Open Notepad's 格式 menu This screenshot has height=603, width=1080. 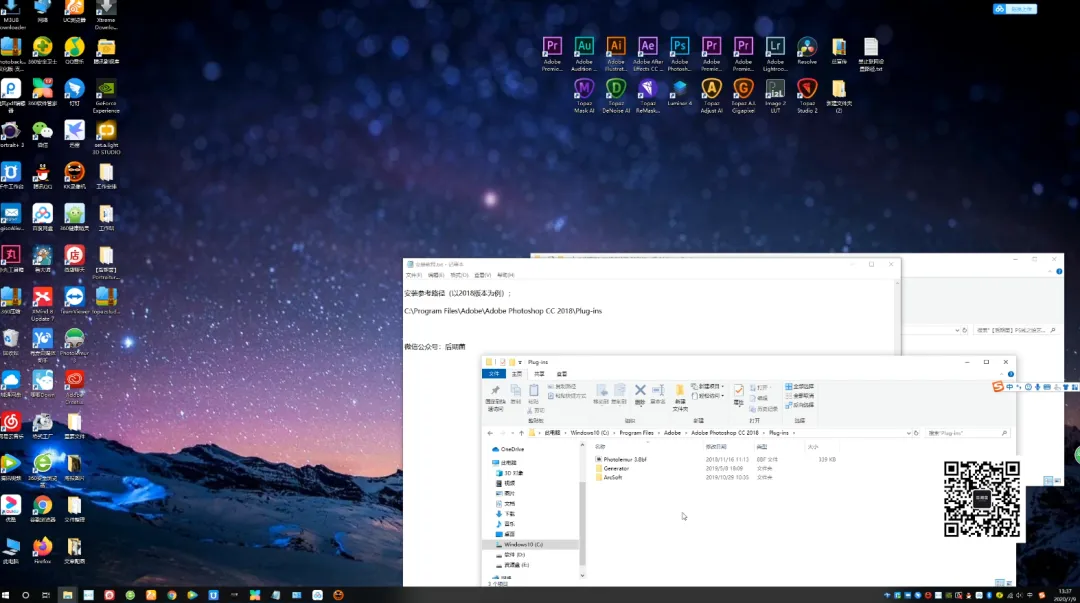coord(459,275)
